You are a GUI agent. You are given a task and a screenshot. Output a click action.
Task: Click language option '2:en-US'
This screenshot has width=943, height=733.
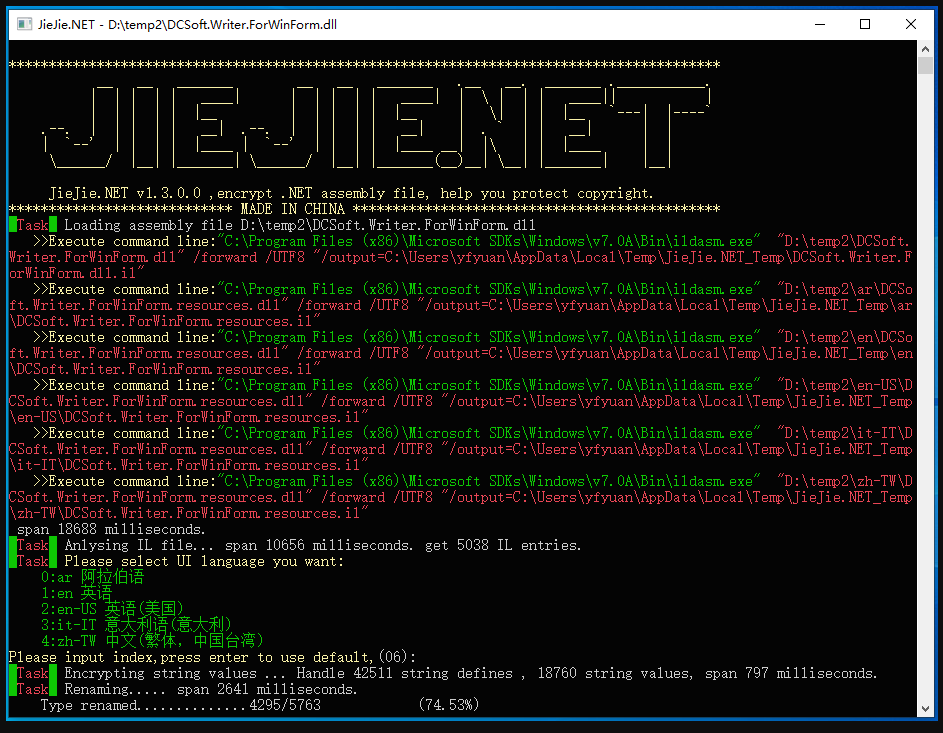tap(112, 609)
